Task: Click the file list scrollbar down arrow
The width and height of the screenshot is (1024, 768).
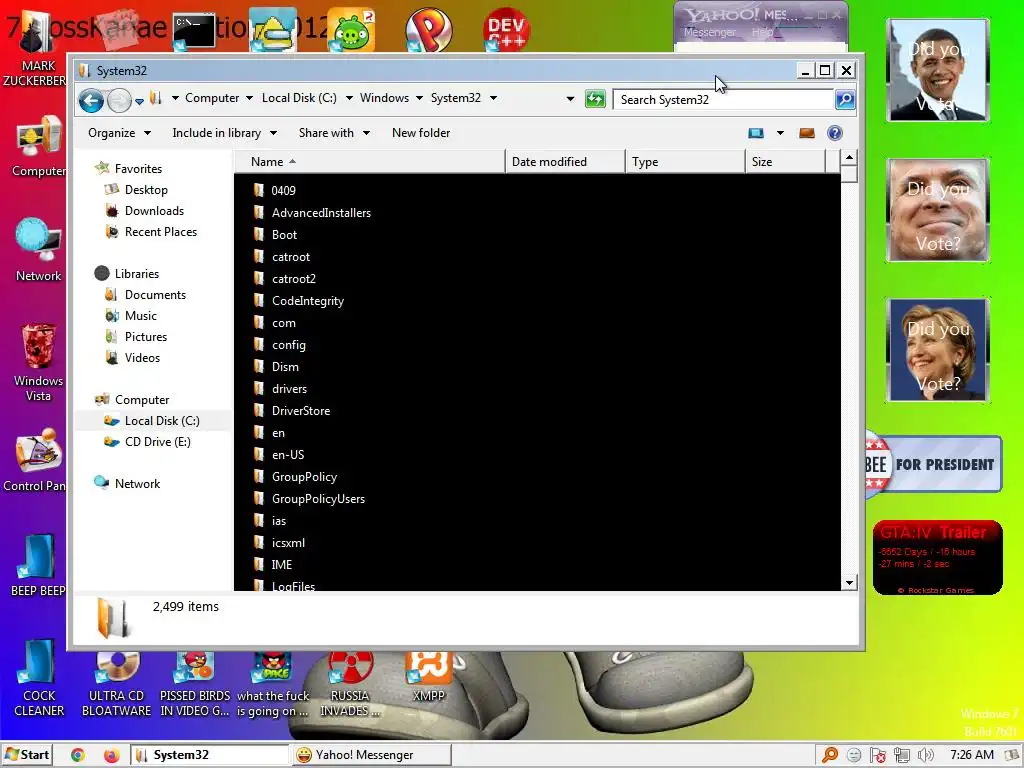Action: (849, 583)
